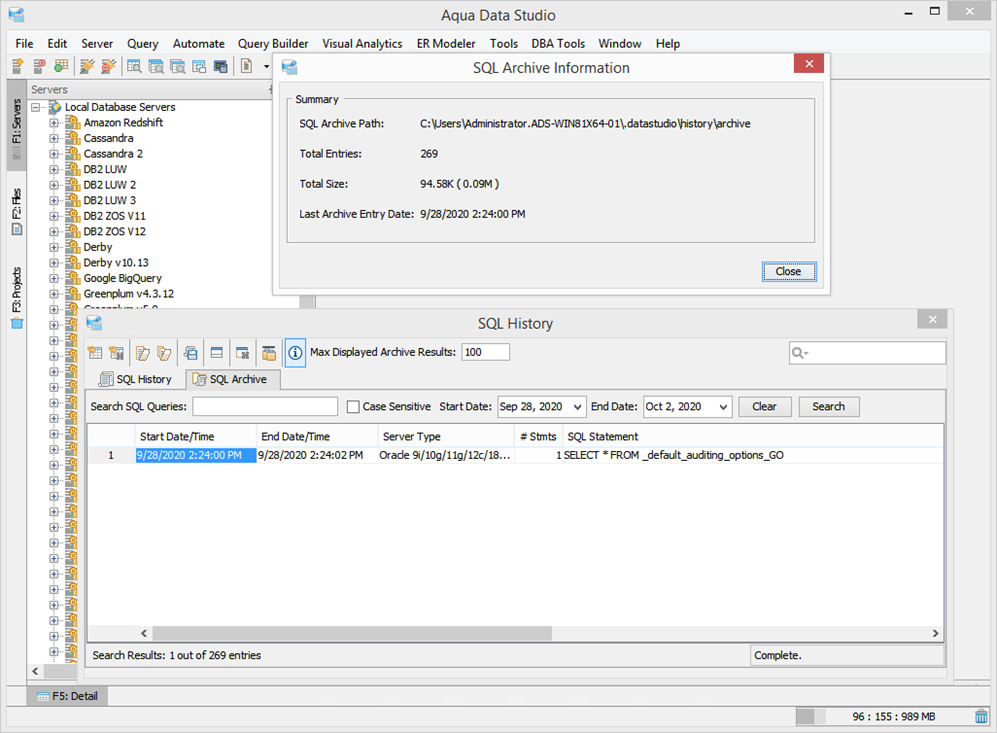Click the second query window magnifier icon

[156, 65]
